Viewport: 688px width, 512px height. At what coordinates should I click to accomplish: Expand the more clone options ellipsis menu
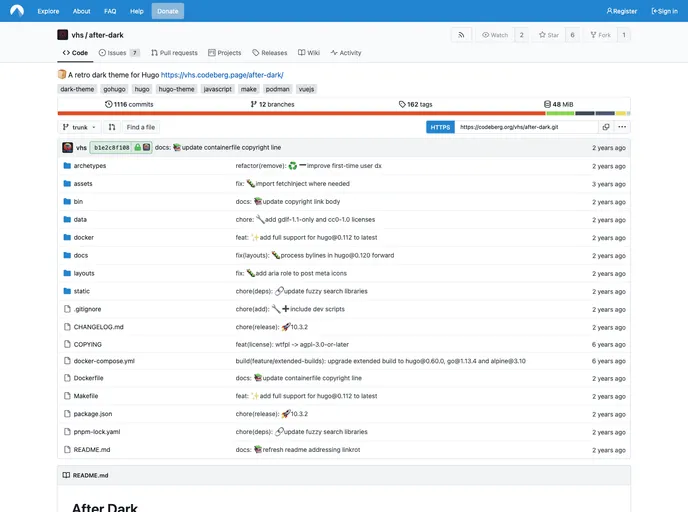[622, 127]
